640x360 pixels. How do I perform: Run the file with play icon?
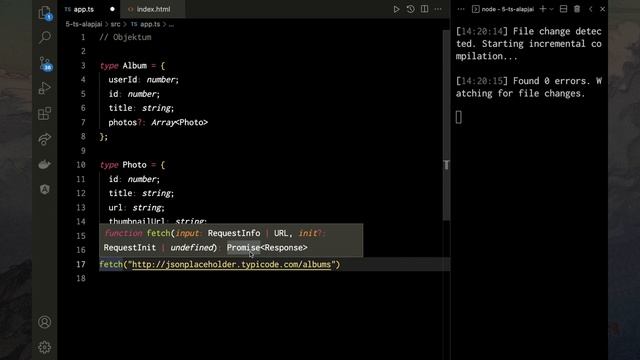coord(396,9)
